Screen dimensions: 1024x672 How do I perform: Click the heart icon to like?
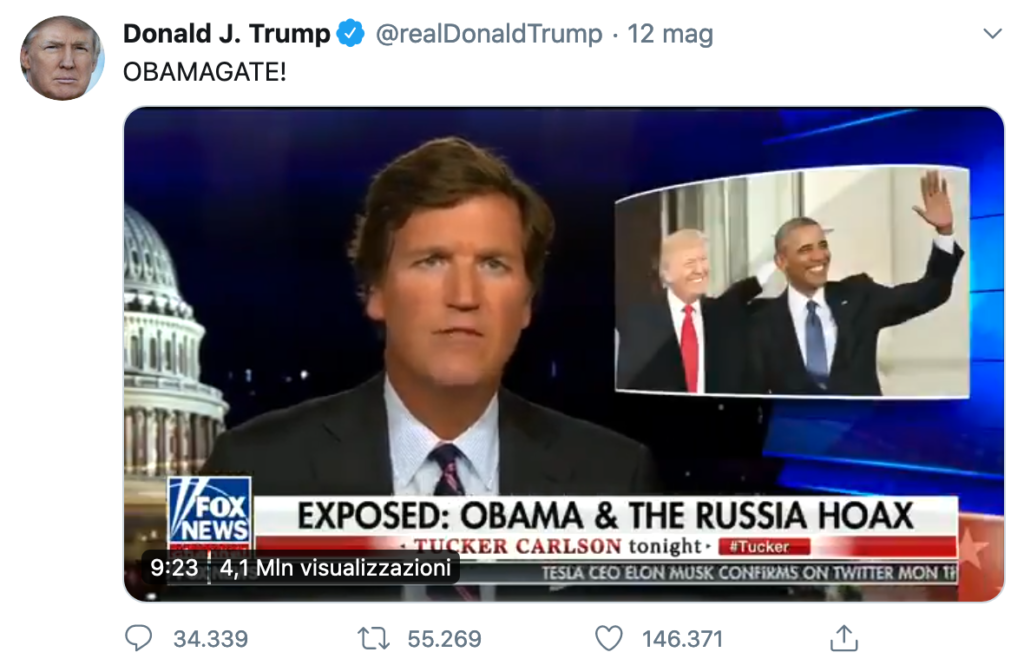(x=610, y=638)
